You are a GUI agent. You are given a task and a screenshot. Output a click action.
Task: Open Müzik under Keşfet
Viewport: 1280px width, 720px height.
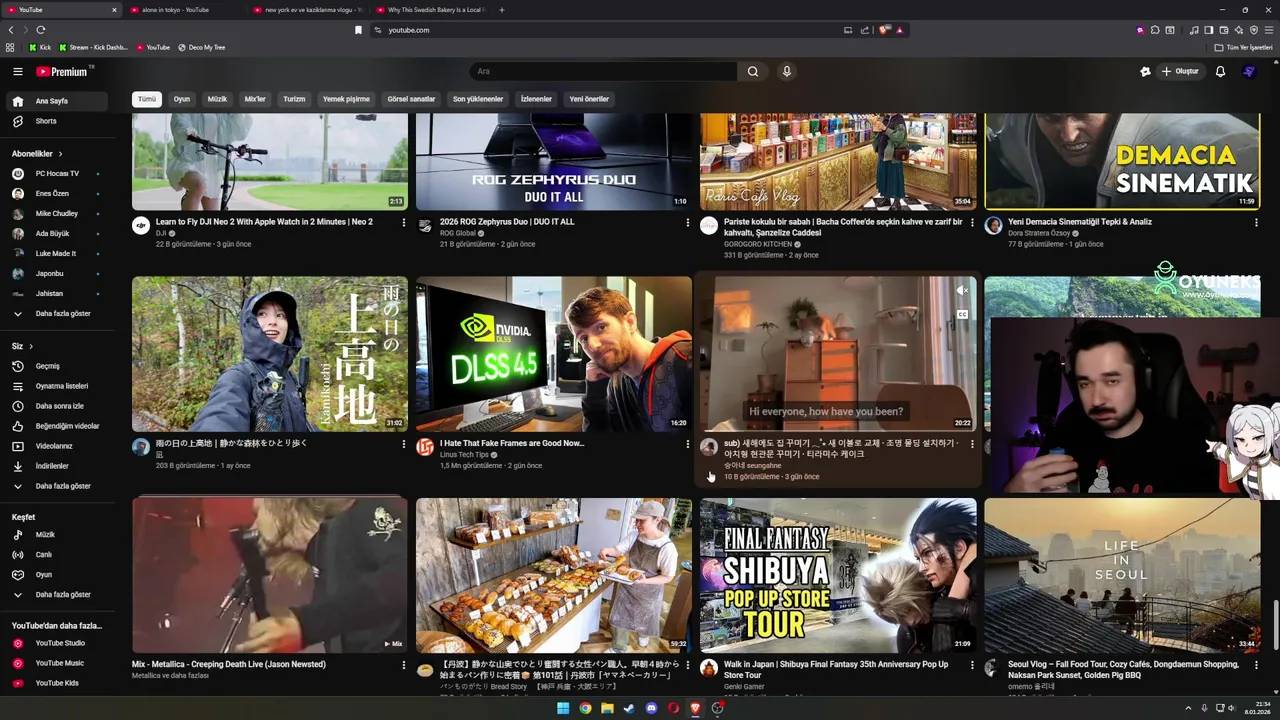[x=58, y=535]
